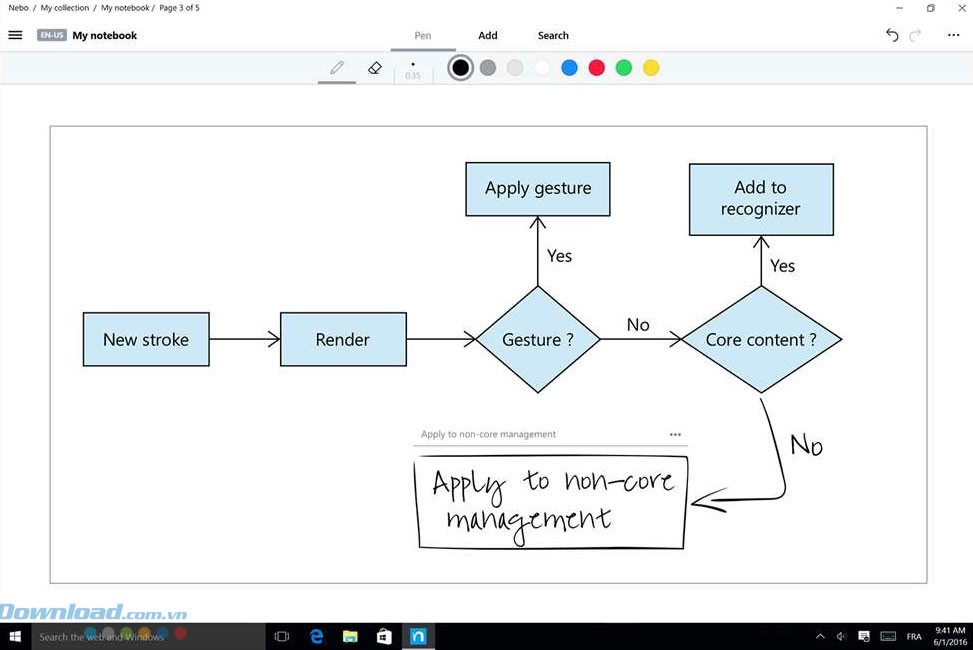Click the My notebook breadcrumb link
Screen dimensions: 973x650
pyautogui.click(x=125, y=8)
